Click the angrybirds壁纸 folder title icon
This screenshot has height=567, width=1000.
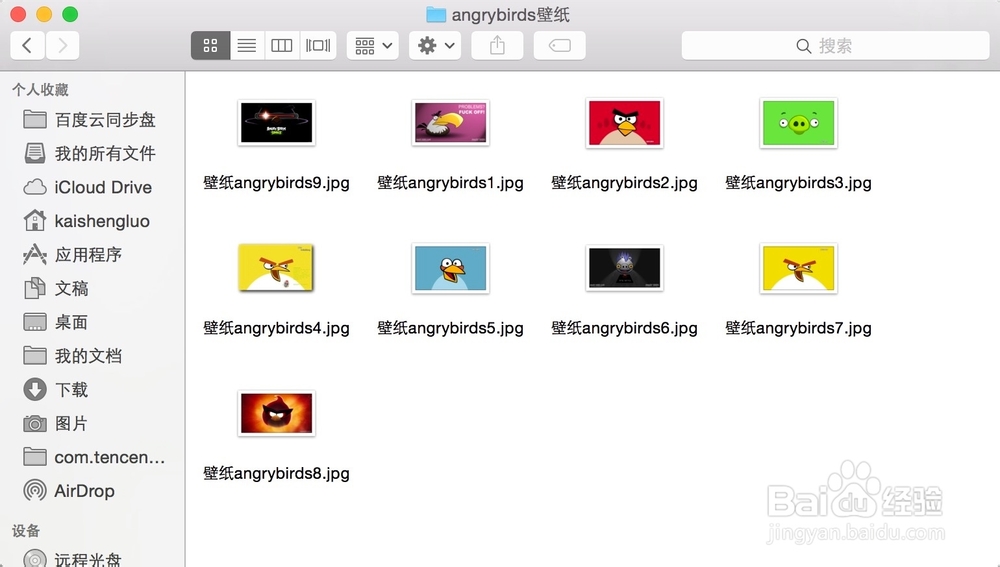[436, 14]
